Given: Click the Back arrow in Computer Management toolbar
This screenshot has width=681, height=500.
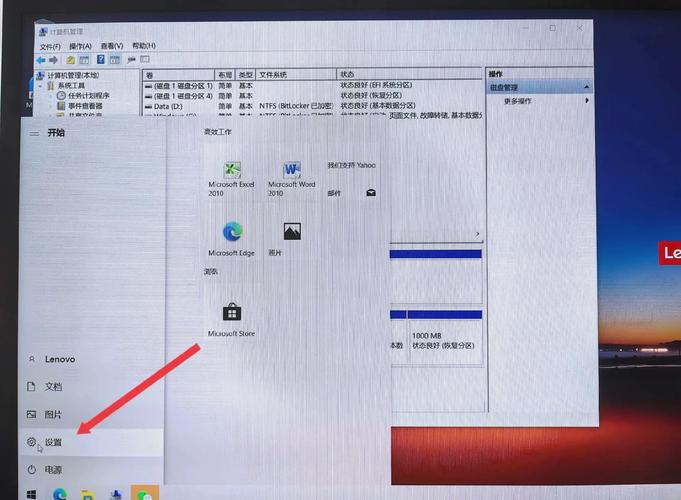Looking at the screenshot, I should (41, 60).
